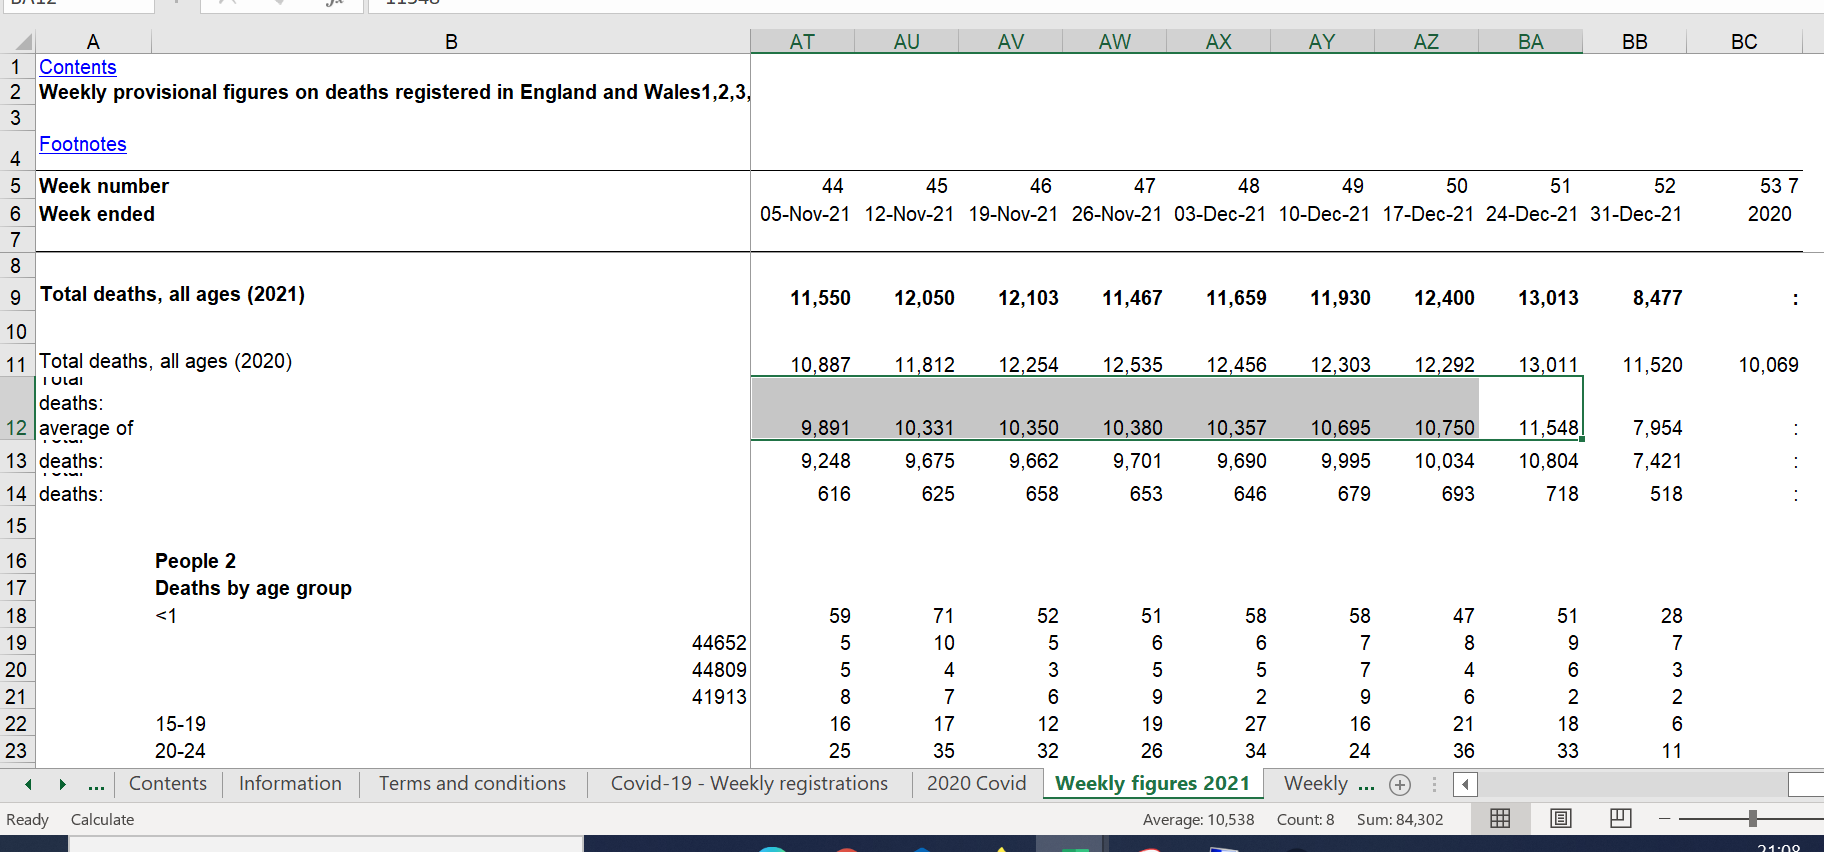The image size is (1824, 852).
Task: Open the Terms and conditions tab
Action: 472,784
